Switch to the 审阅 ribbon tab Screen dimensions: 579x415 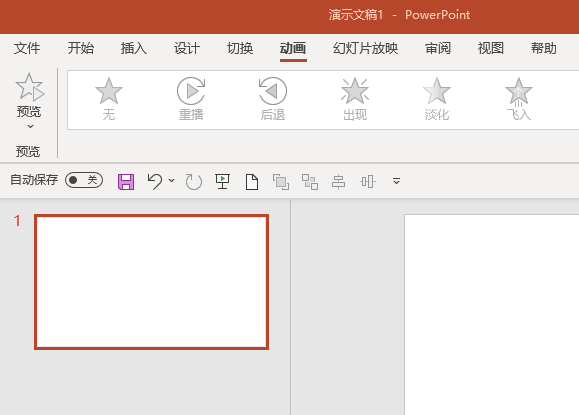click(438, 48)
